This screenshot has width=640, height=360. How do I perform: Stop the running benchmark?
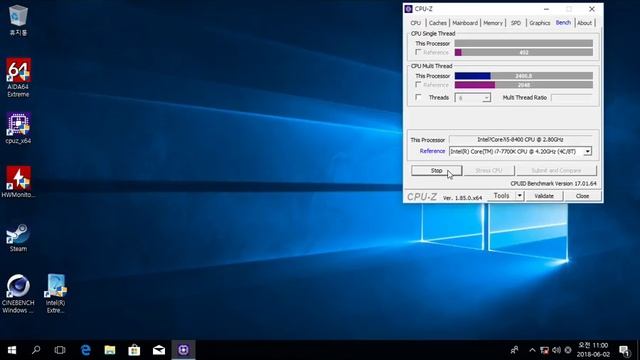pyautogui.click(x=436, y=170)
